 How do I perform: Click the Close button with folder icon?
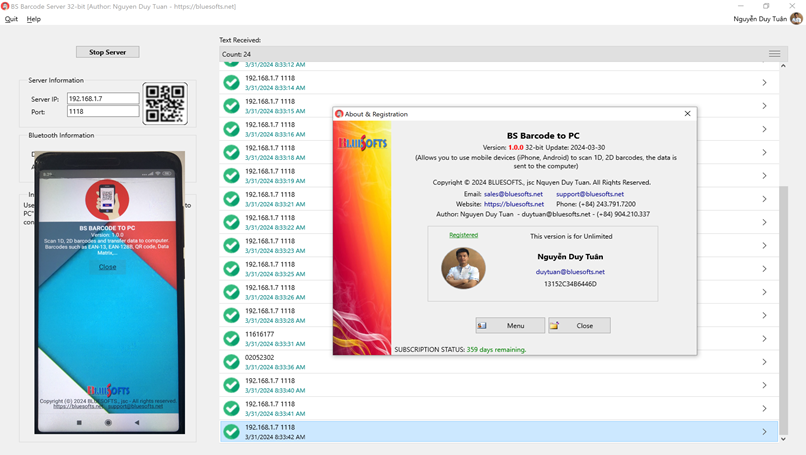(579, 325)
